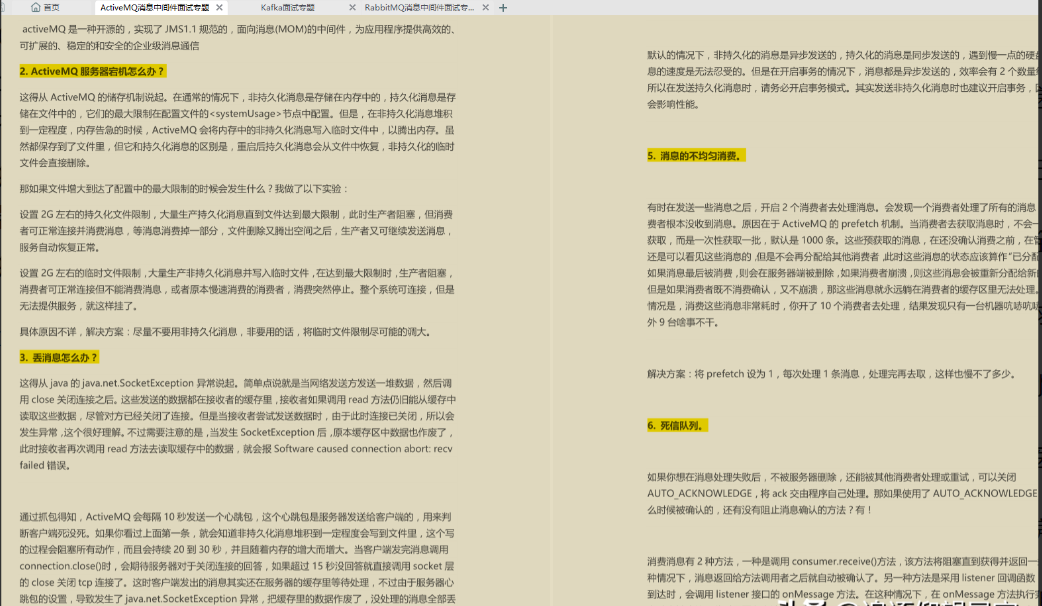Screen dimensions: 1042x606
Task: Click the line starting '设置 2G 左右的临时文件限制'
Action: [x=237, y=273]
